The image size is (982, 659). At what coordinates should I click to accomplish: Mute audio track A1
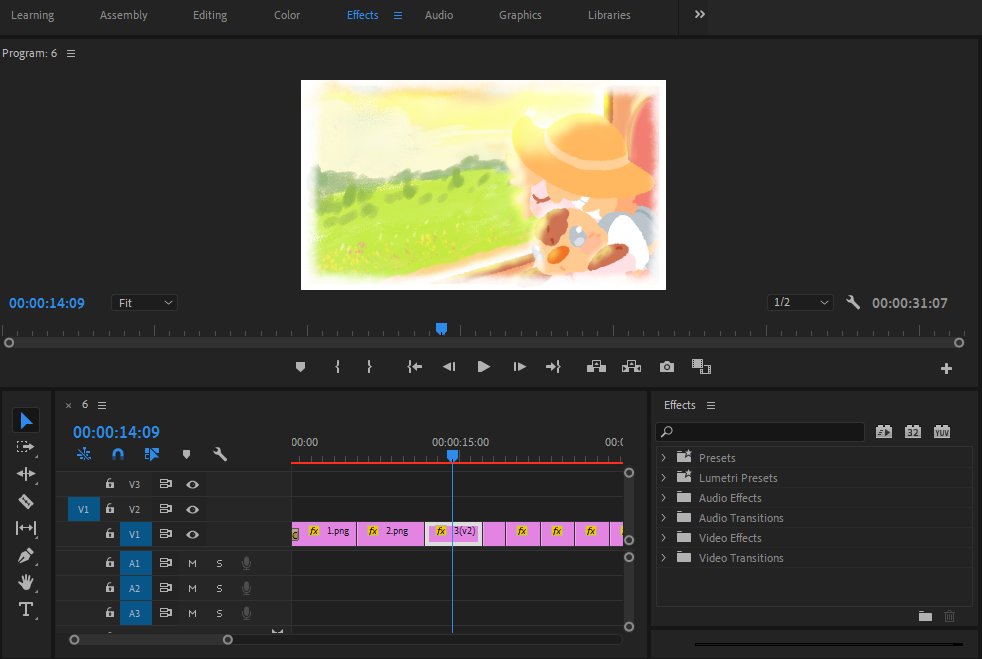point(192,563)
